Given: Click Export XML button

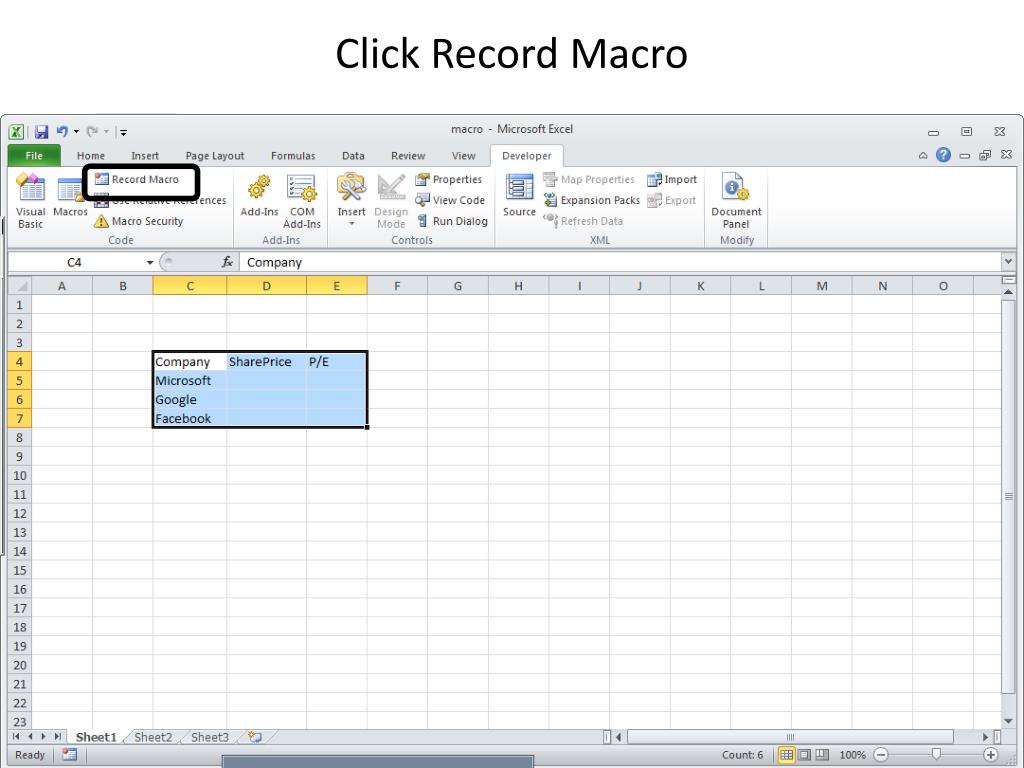Looking at the screenshot, I should [671, 200].
